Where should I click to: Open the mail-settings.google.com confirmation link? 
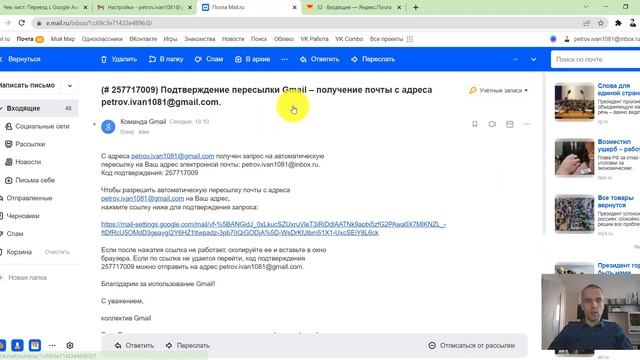[x=273, y=229]
